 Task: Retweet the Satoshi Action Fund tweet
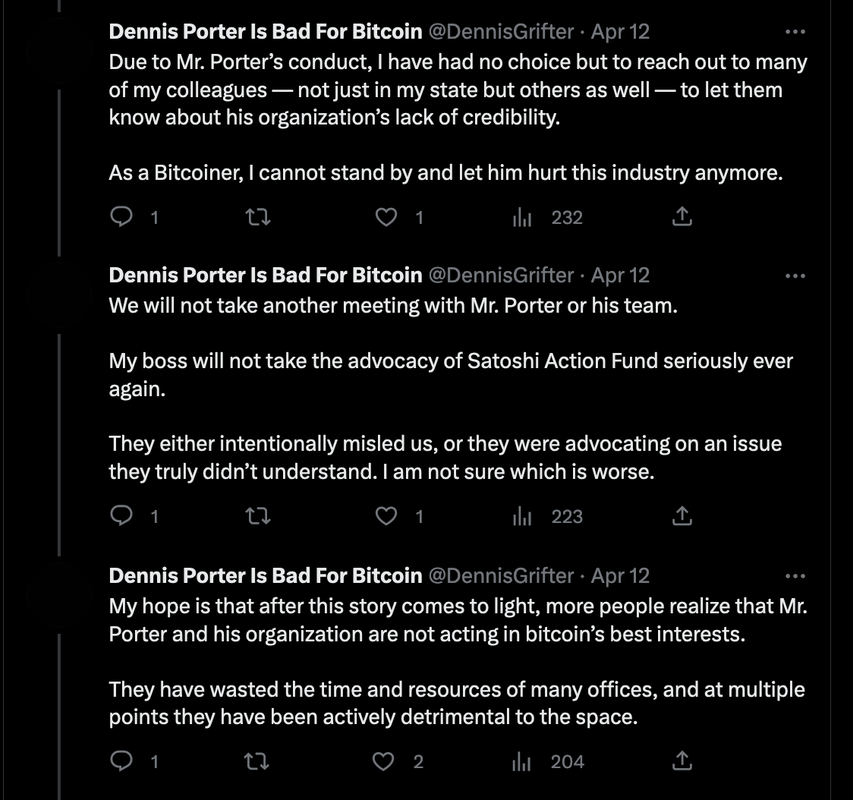pos(259,516)
